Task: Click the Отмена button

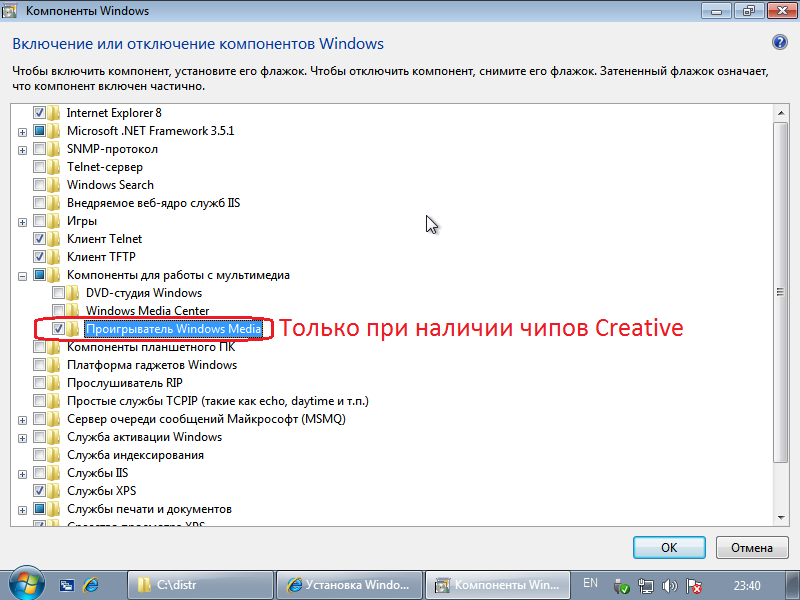Action: click(751, 547)
